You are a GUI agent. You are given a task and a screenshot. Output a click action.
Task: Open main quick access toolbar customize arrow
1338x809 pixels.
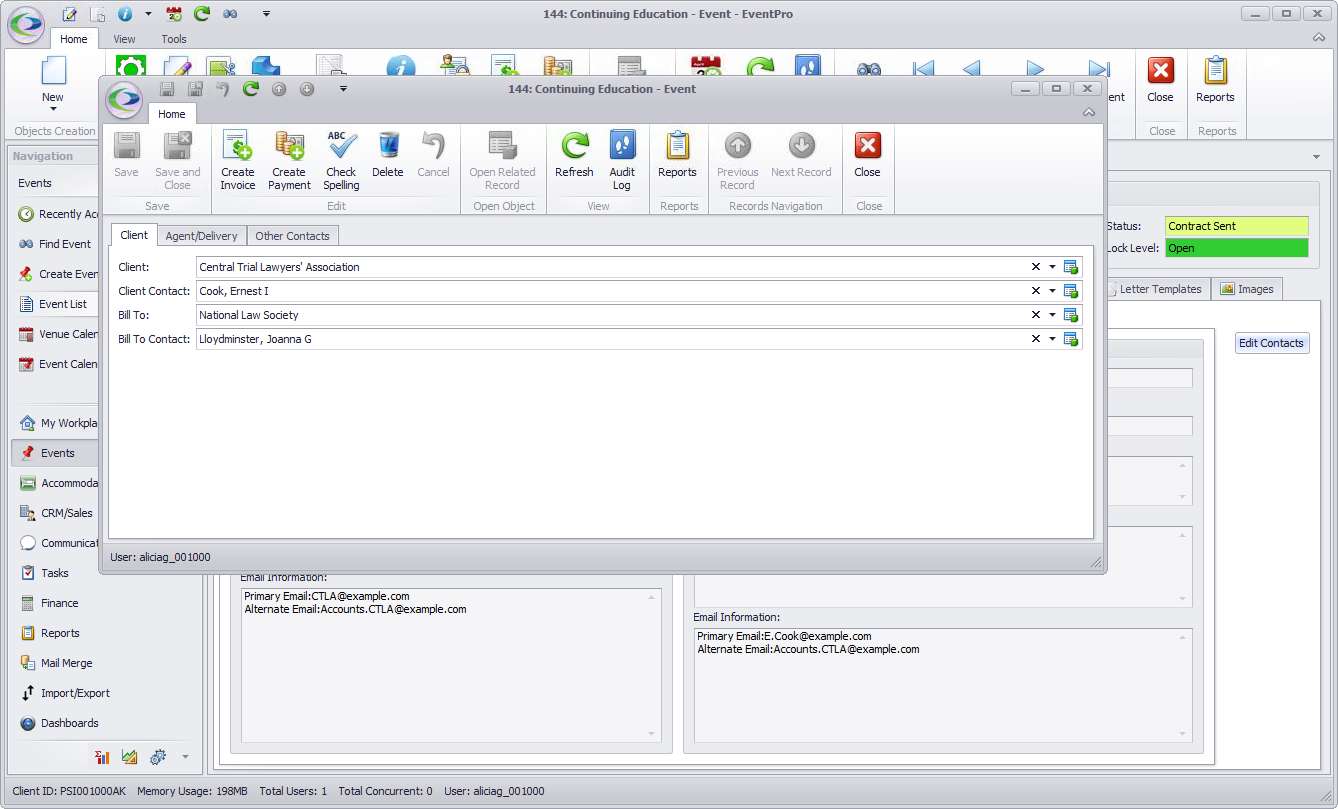pyautogui.click(x=266, y=14)
